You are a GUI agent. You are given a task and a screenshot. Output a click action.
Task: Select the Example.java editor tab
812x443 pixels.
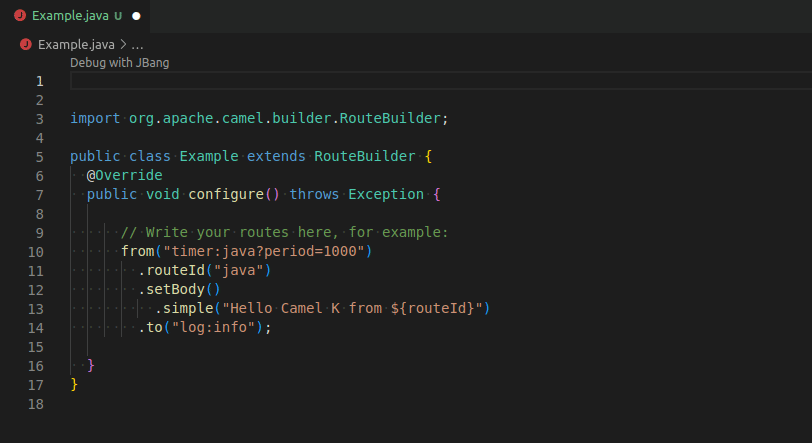(70, 16)
